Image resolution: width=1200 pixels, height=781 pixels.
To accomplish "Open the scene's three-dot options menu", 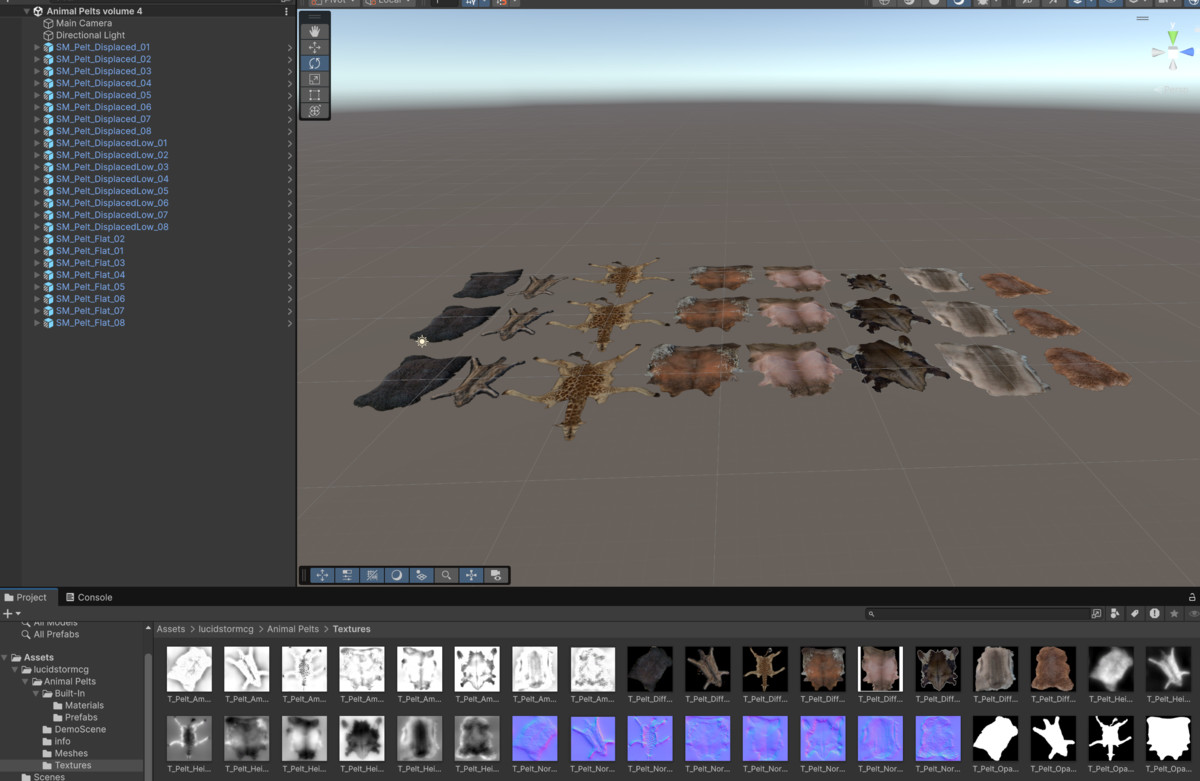I will coord(286,11).
